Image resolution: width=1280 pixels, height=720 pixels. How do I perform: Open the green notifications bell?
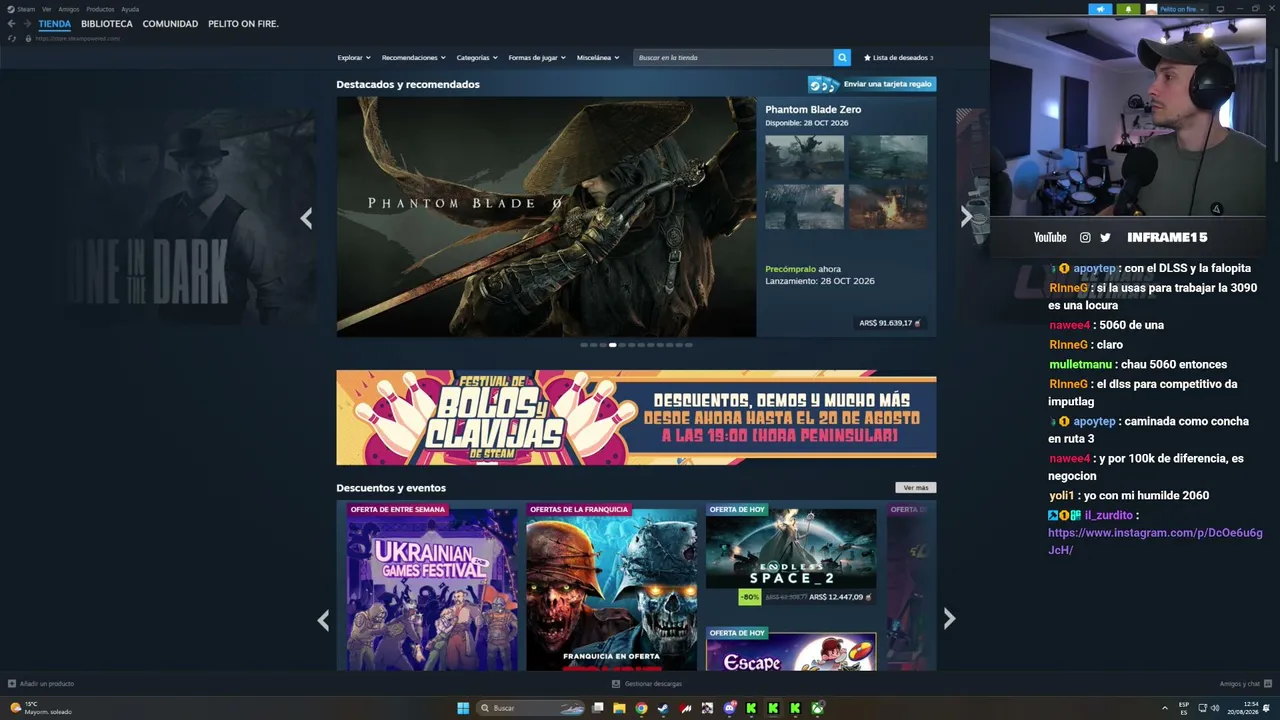point(1128,9)
